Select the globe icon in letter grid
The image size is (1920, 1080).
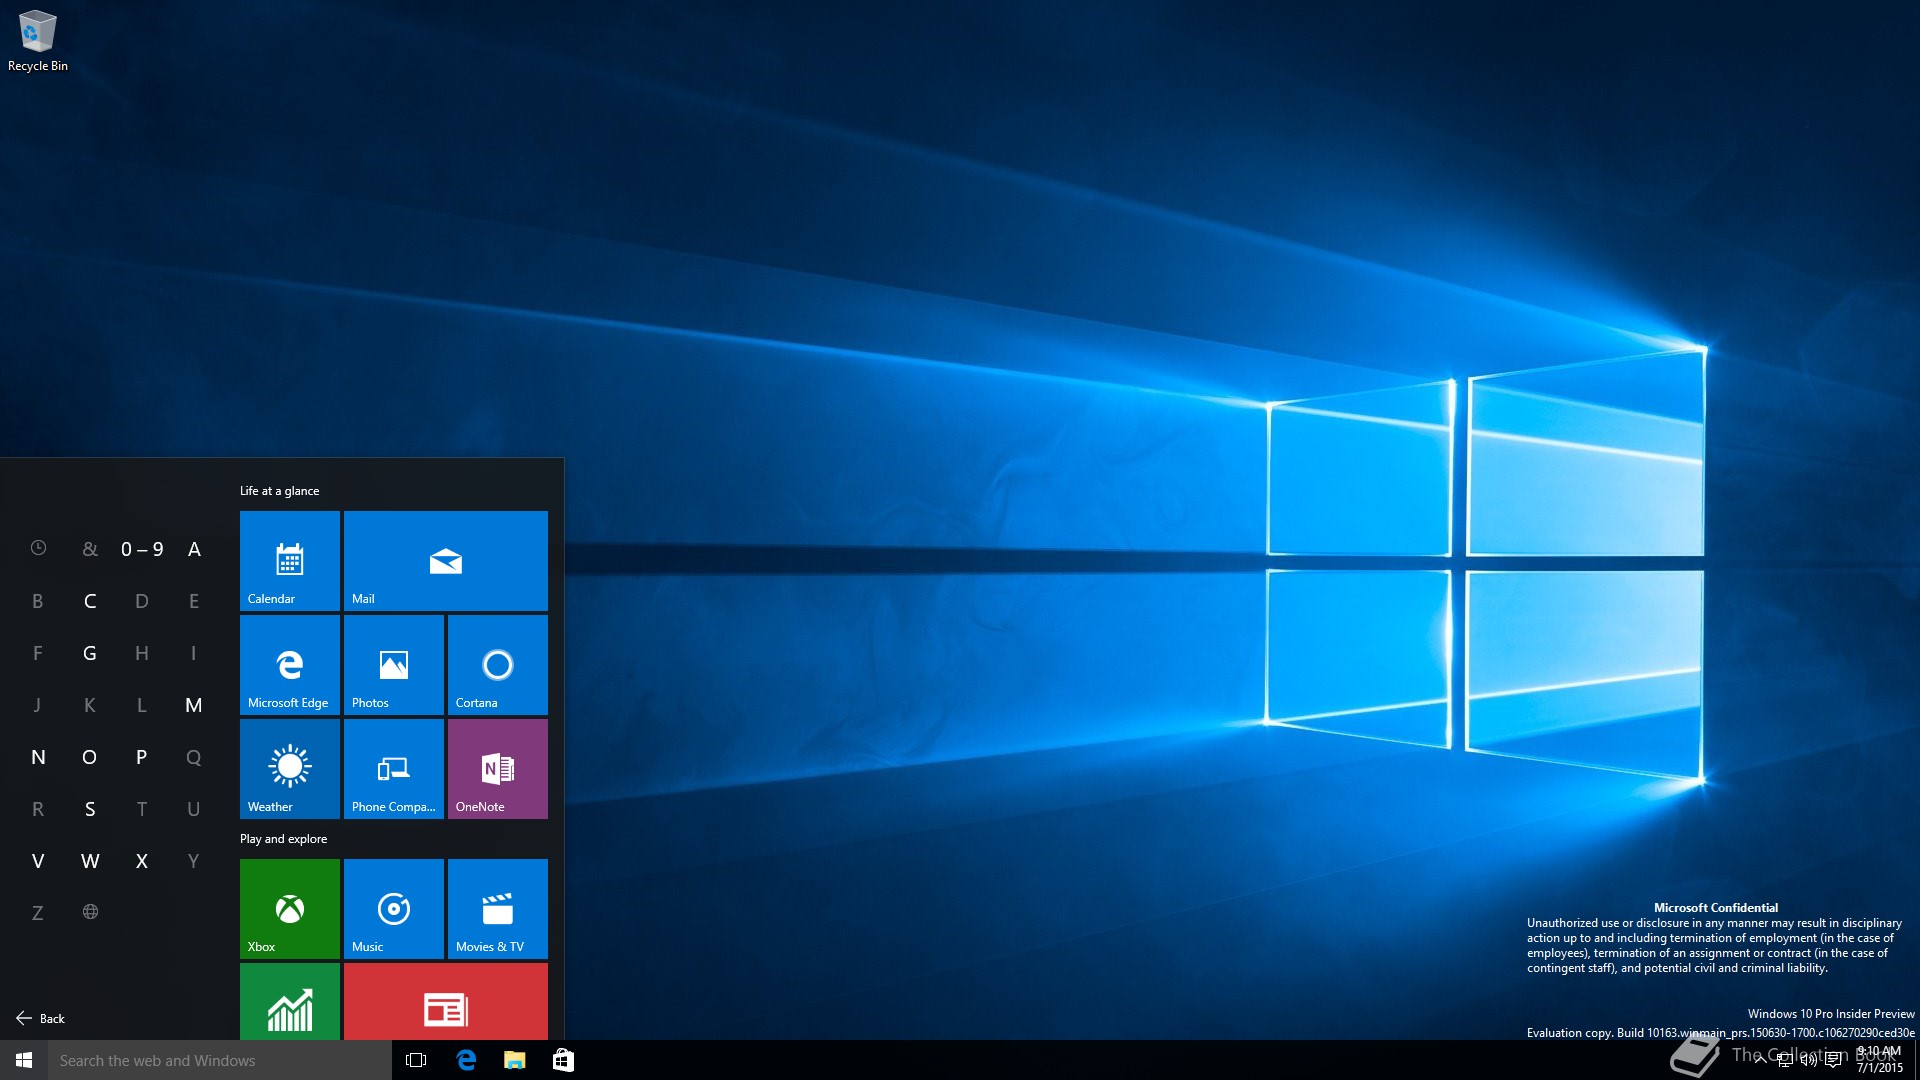(x=90, y=912)
